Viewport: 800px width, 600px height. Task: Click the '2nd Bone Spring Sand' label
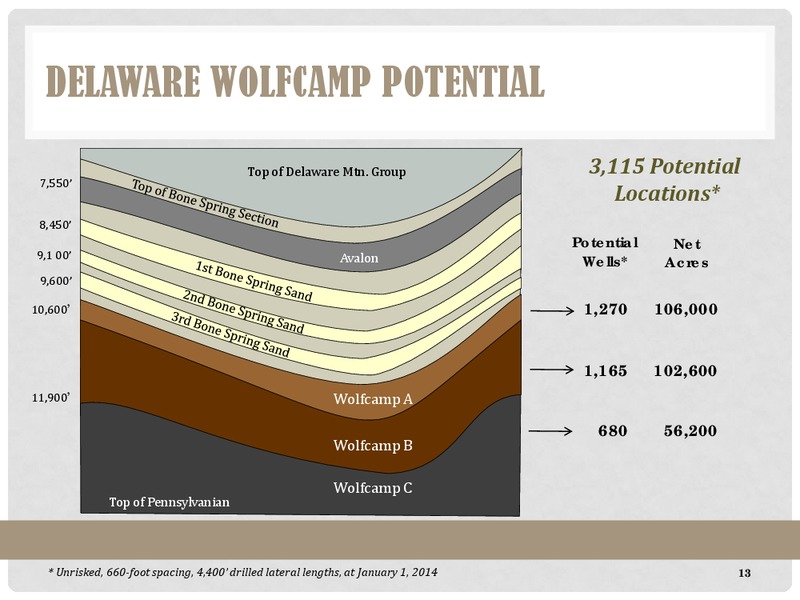coord(243,312)
